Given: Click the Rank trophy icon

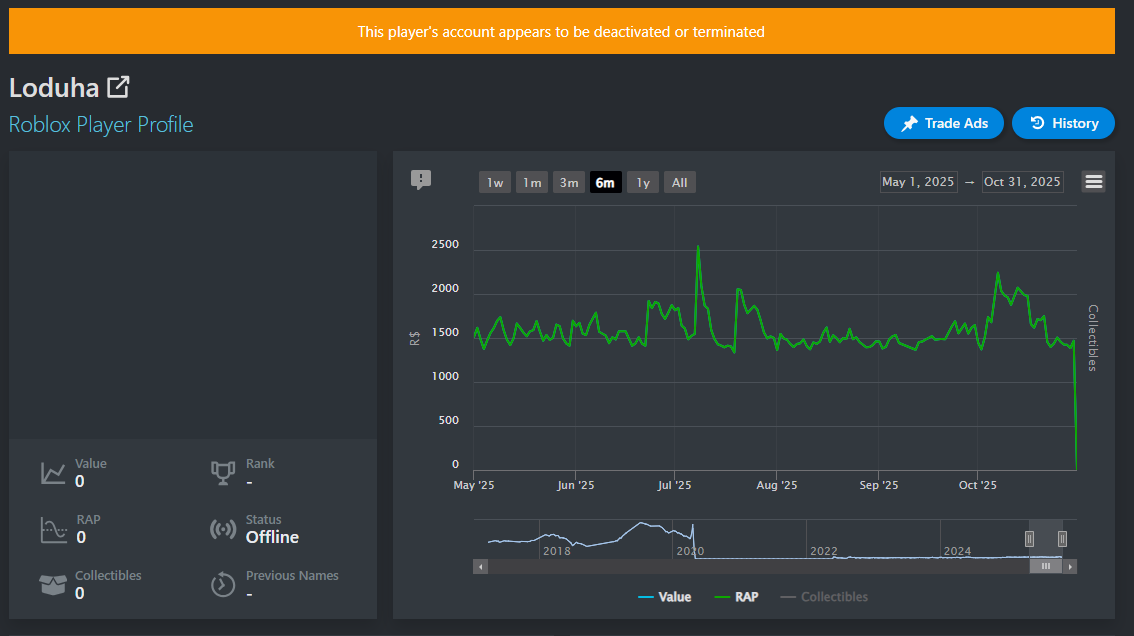Looking at the screenshot, I should (x=223, y=473).
